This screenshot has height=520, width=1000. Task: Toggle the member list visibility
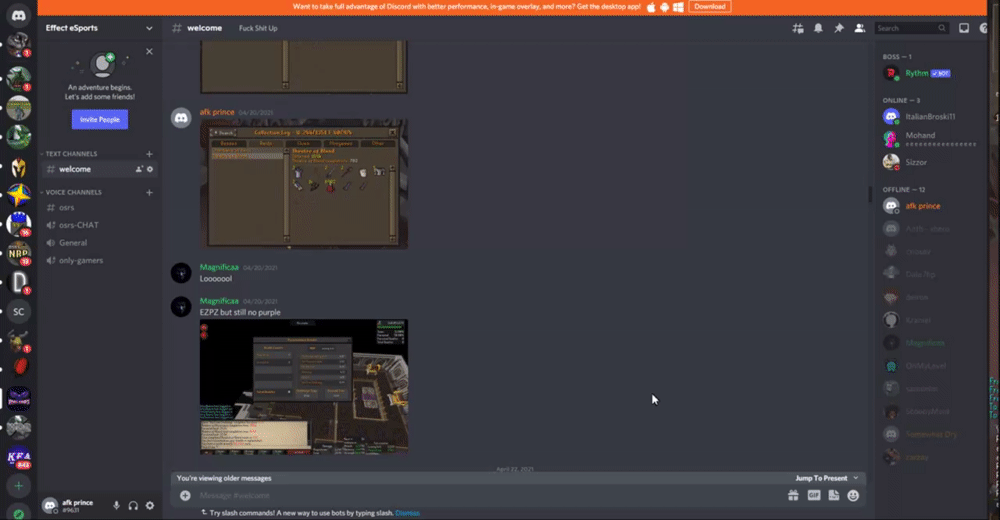(858, 28)
